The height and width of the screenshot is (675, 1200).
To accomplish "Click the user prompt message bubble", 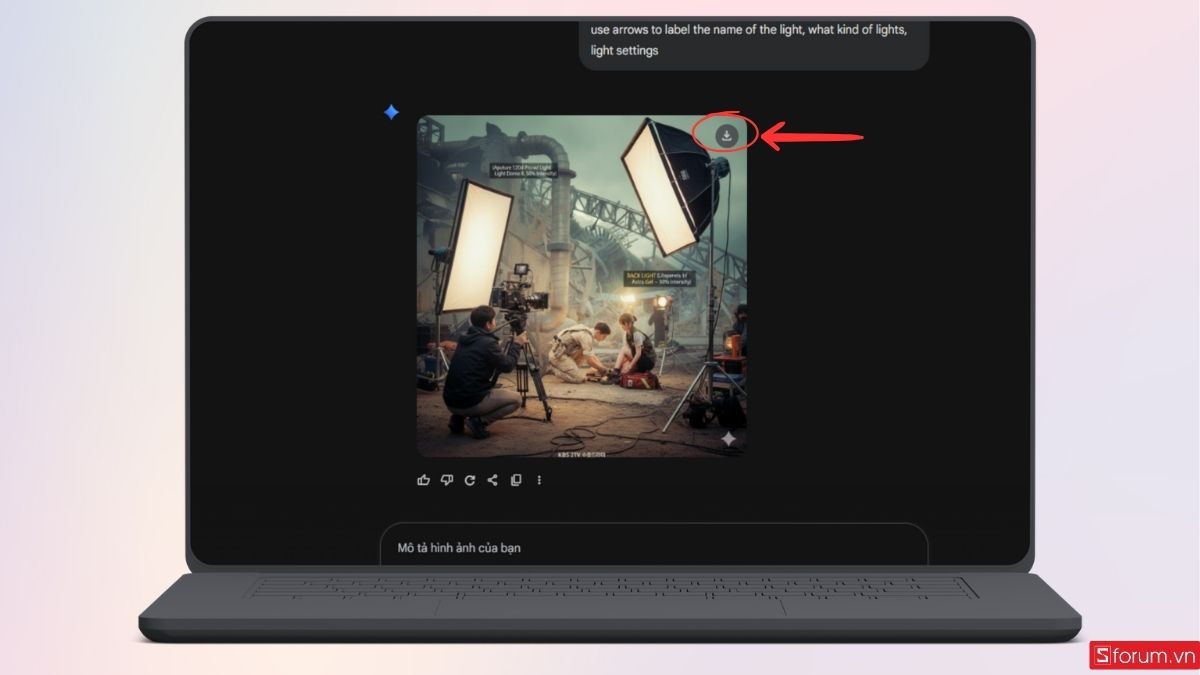I will pyautogui.click(x=753, y=40).
